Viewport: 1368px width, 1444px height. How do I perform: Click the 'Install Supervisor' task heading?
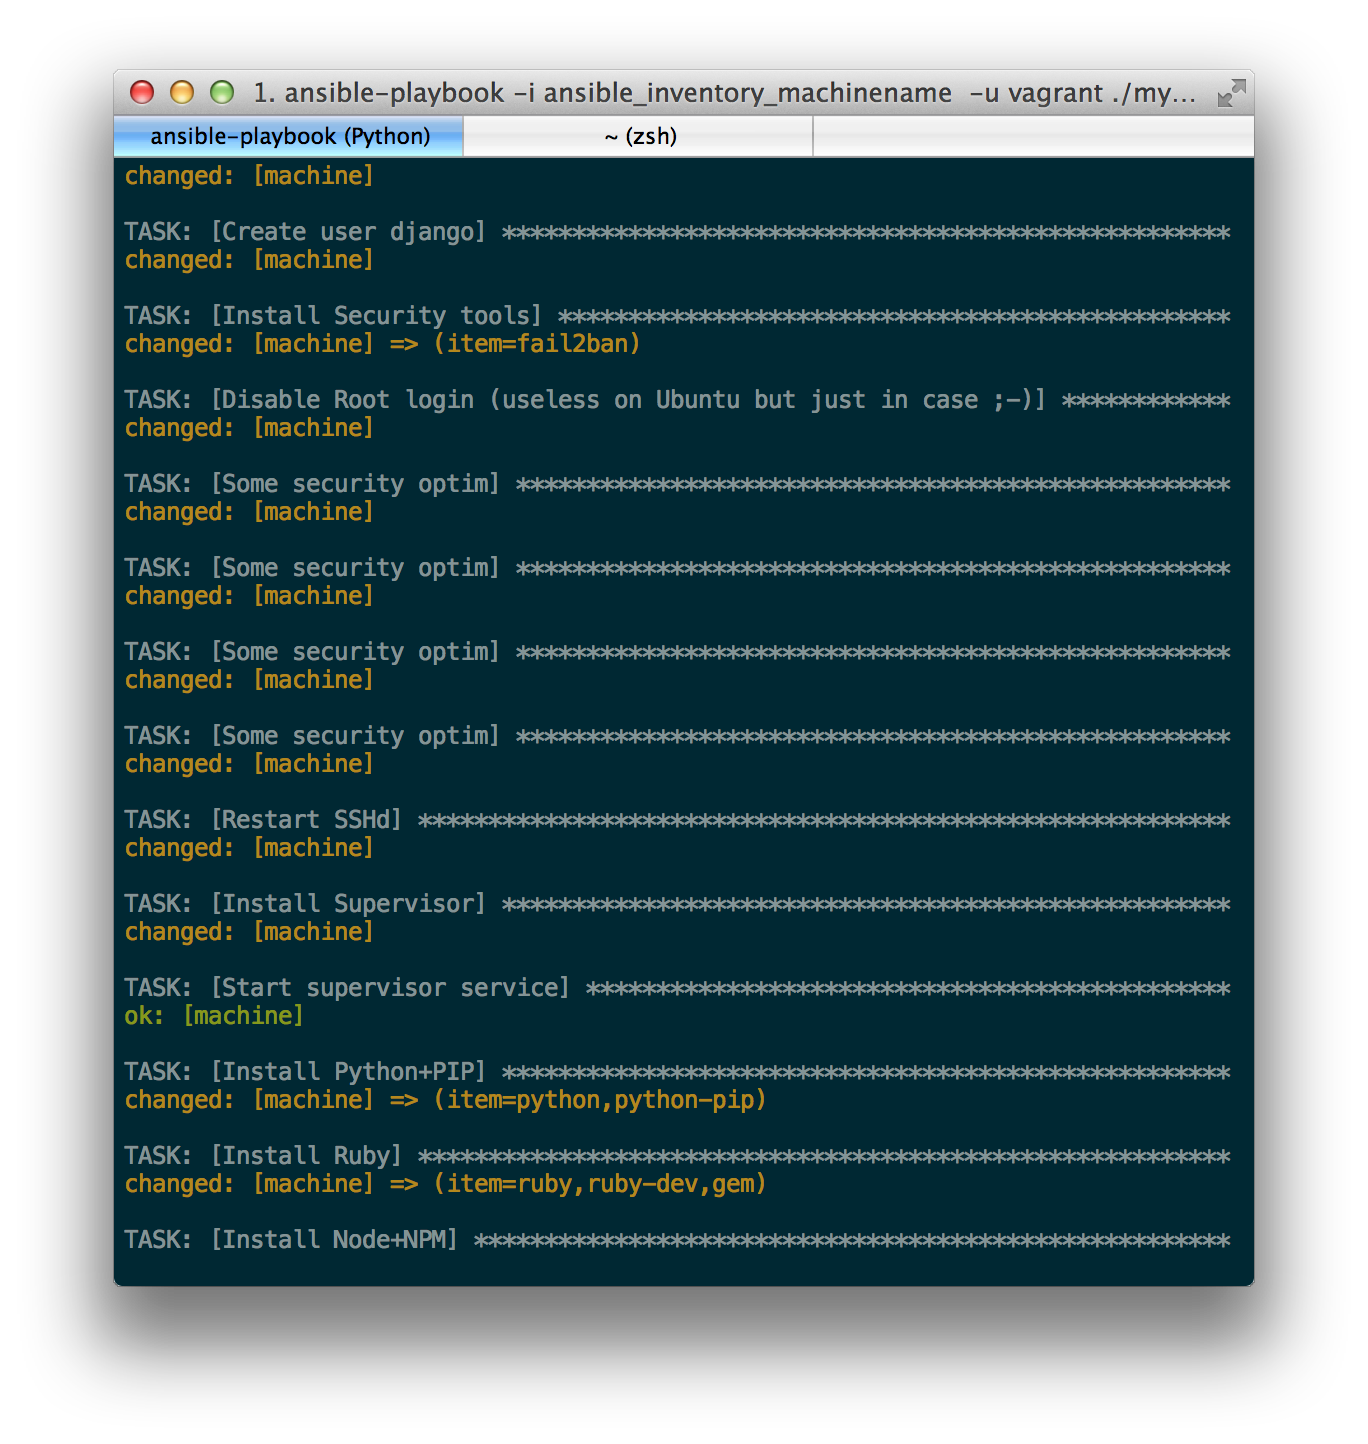[x=304, y=903]
